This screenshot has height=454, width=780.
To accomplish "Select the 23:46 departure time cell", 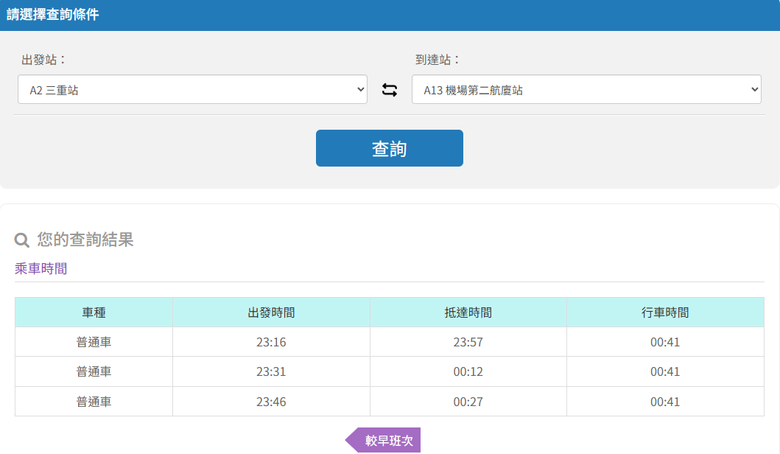I will pos(271,402).
